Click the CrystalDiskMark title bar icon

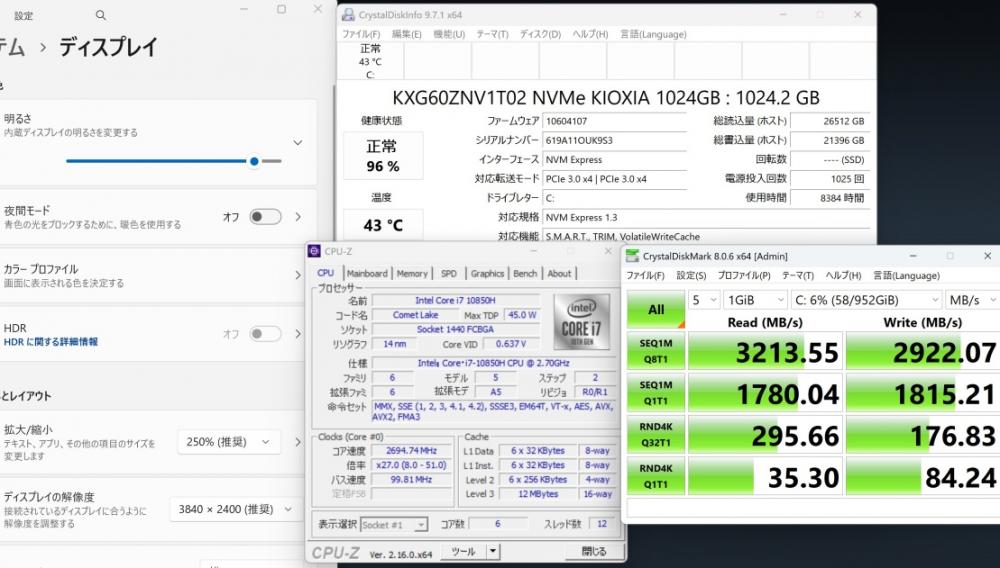(x=632, y=256)
